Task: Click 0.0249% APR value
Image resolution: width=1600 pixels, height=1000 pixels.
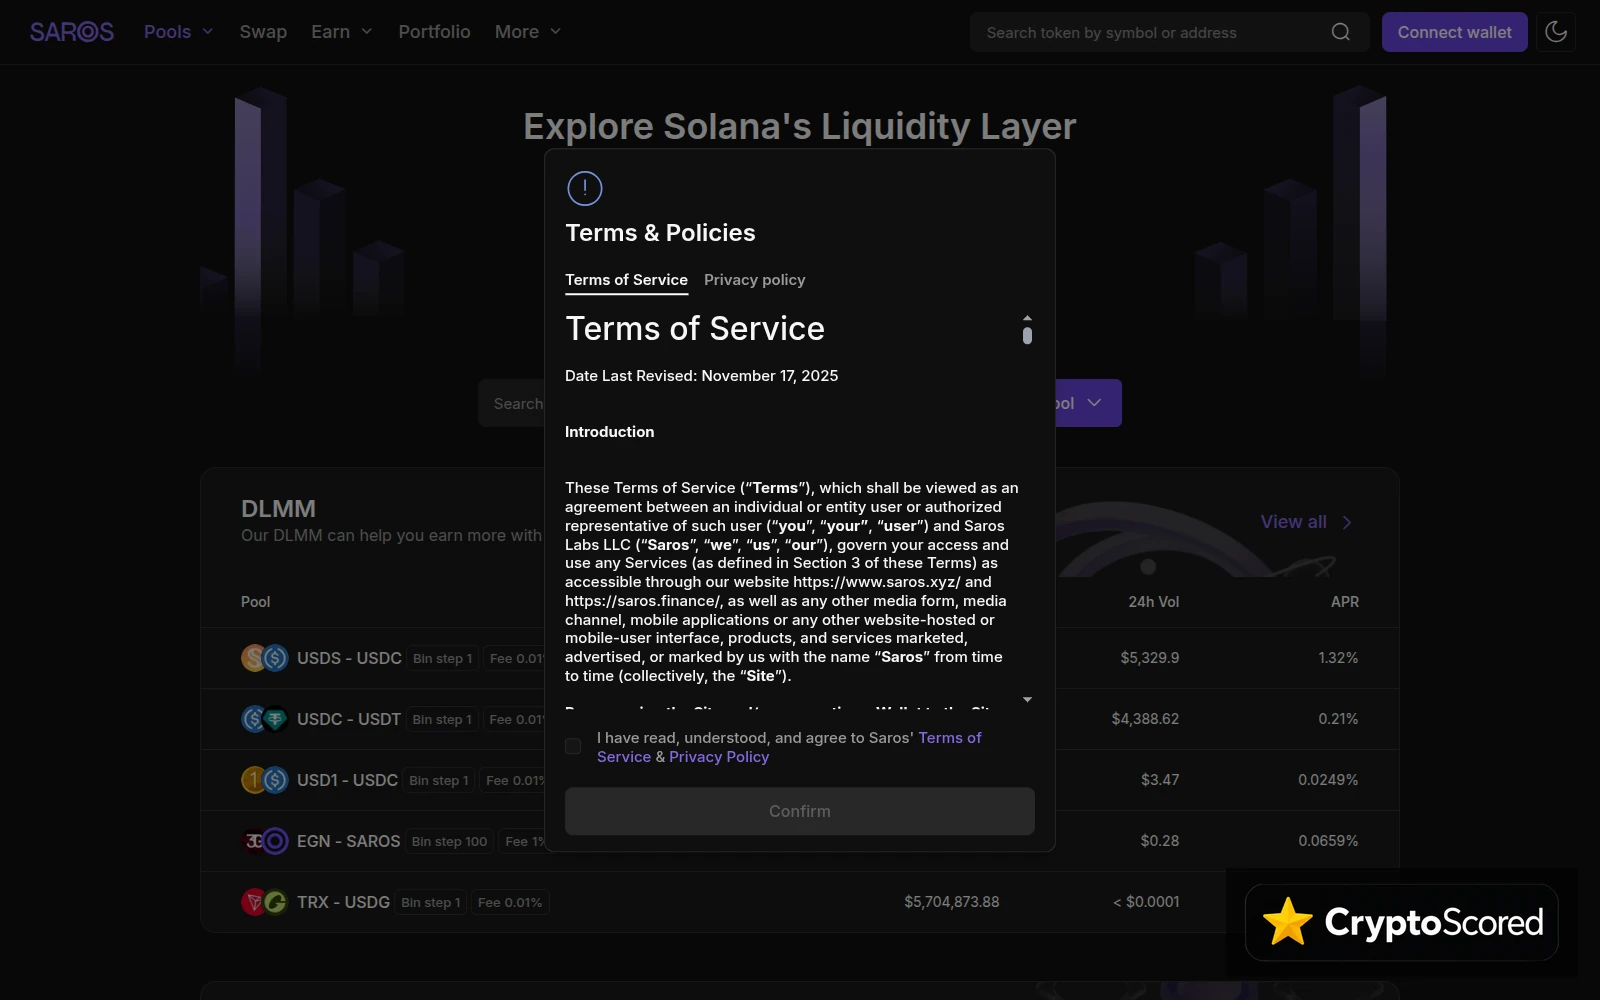Action: pos(1328,780)
